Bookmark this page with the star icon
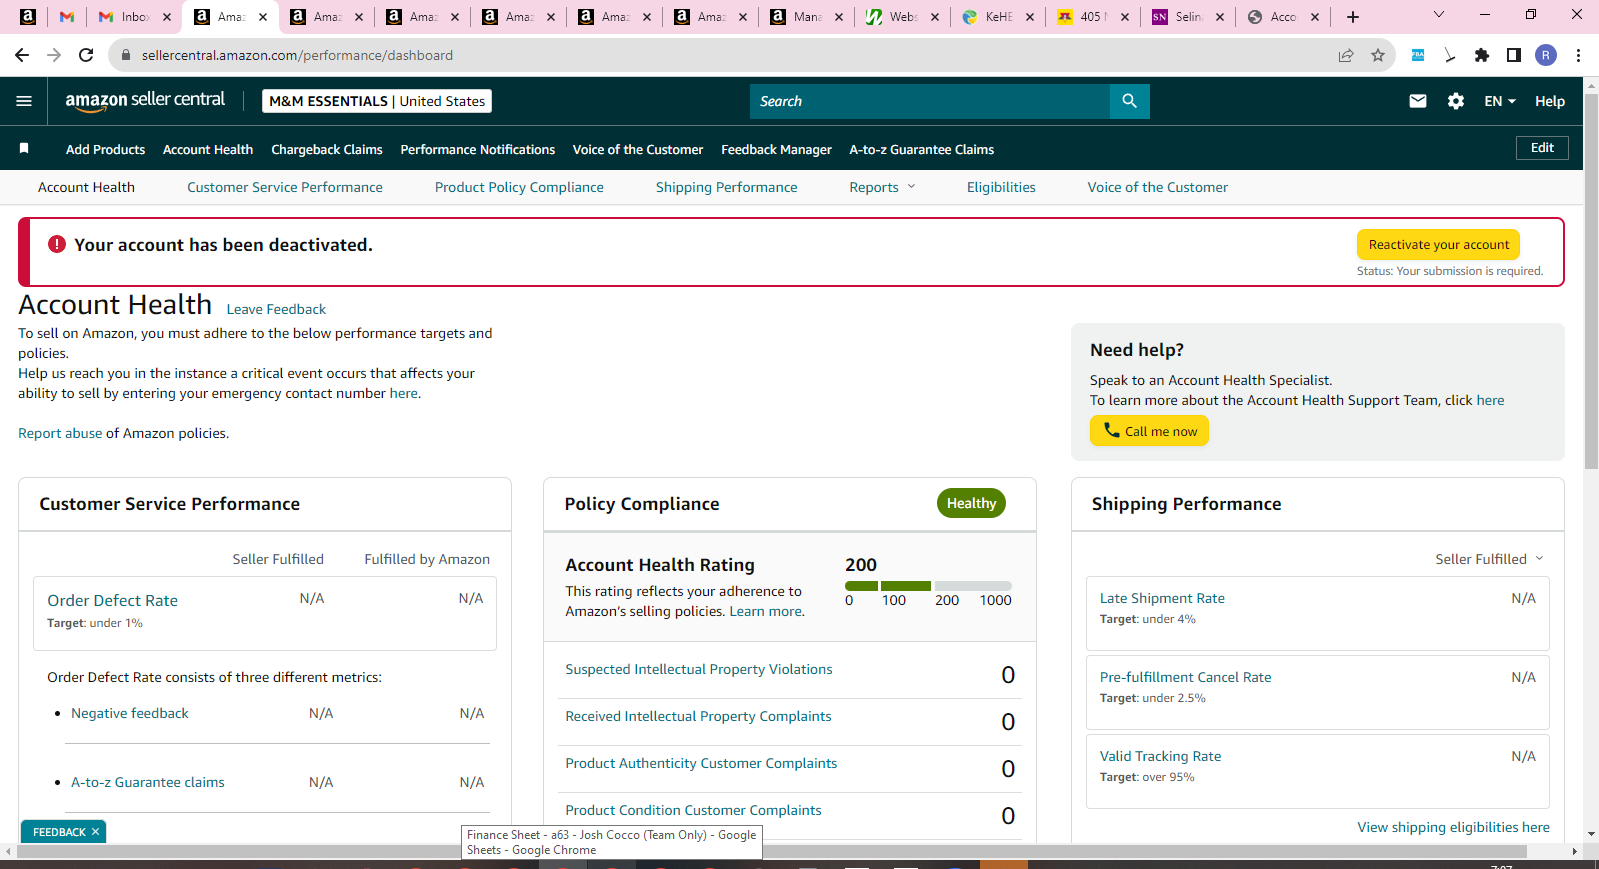 (1378, 55)
